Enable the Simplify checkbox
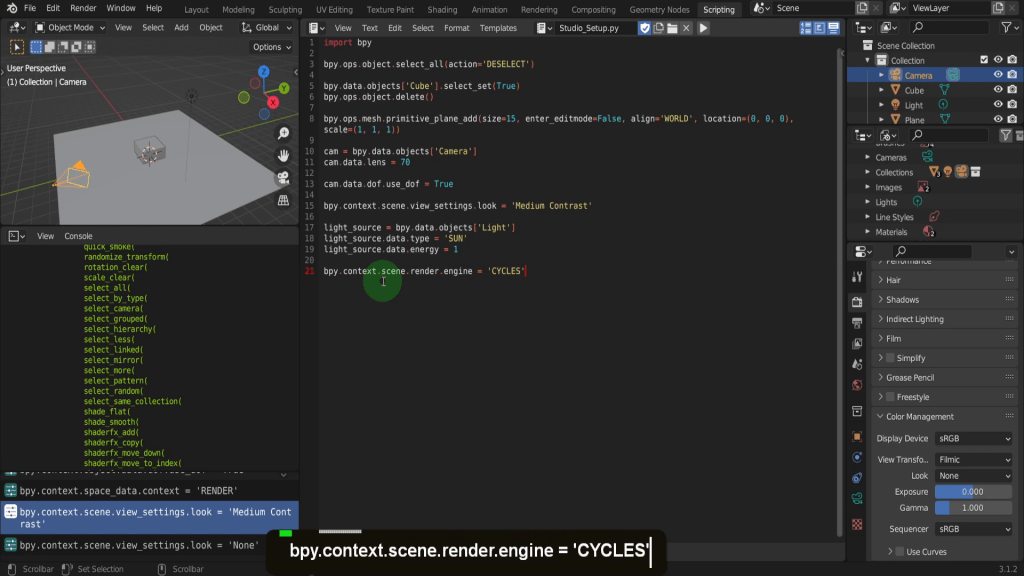Screen dimensions: 1024x576 (890, 358)
